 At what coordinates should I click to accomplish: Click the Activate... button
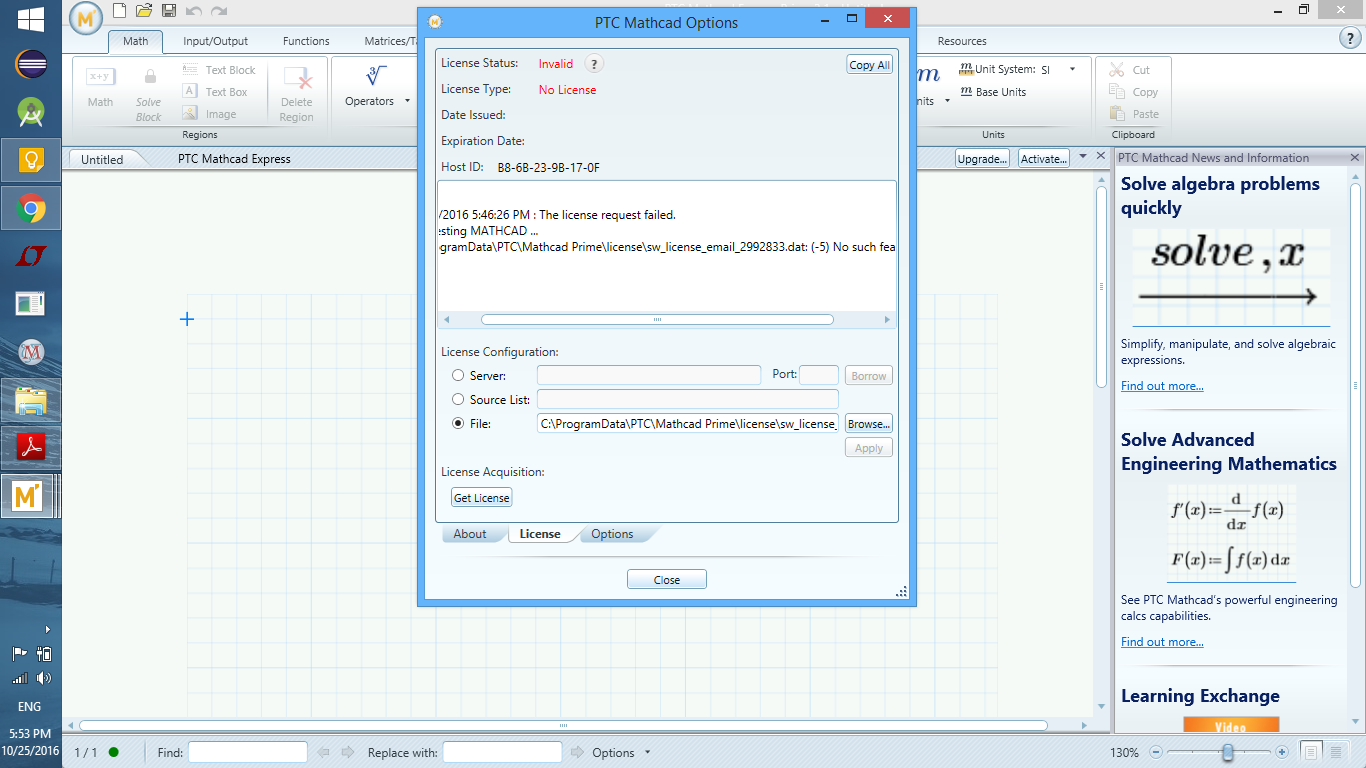[1044, 159]
